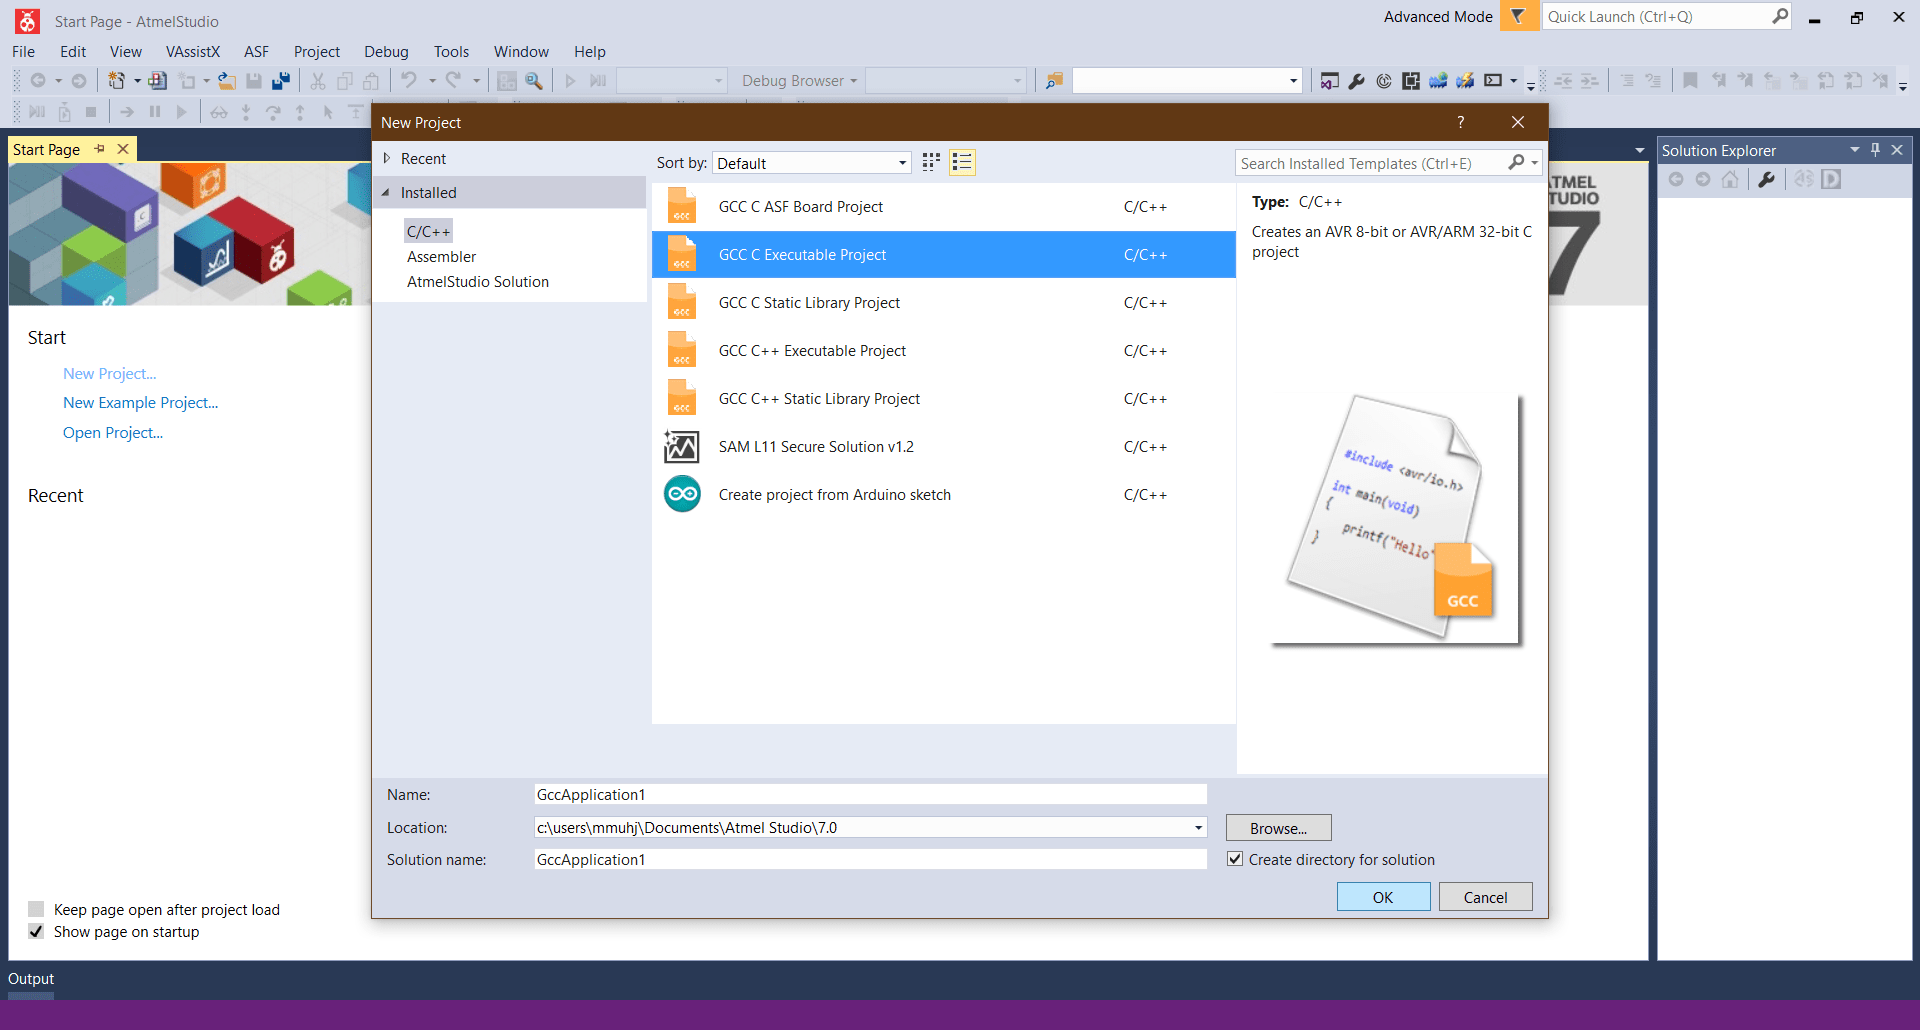Select the Assembler template category
Viewport: 1920px width, 1030px height.
(x=441, y=256)
